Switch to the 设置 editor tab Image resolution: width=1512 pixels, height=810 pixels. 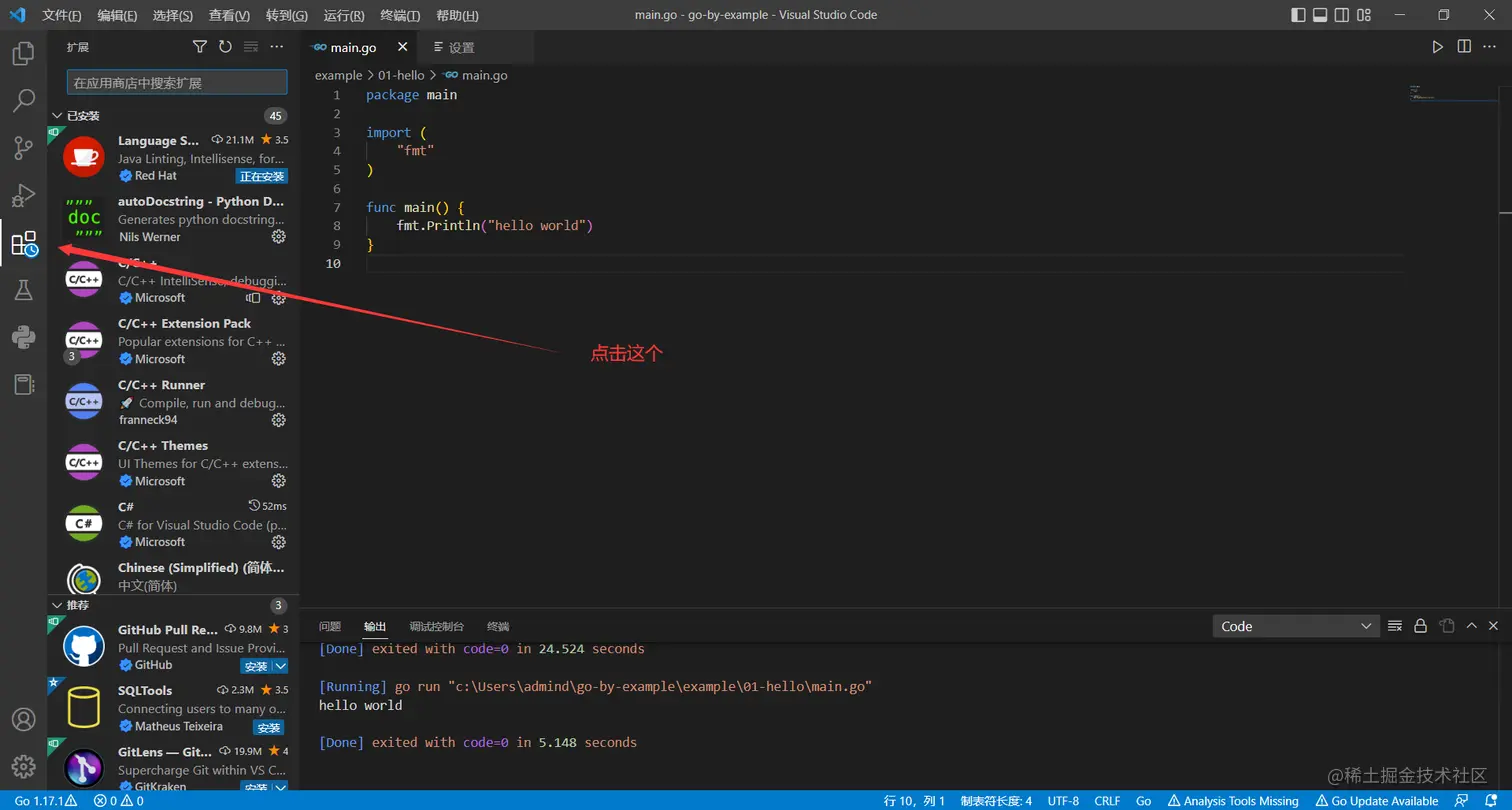(476, 47)
